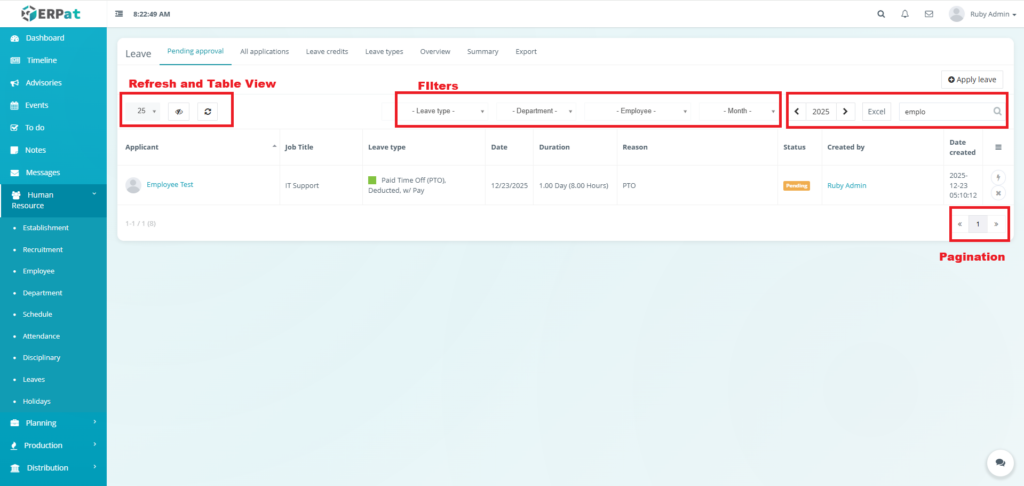The image size is (1024, 486).
Task: Click the search input field containing emplo
Action: point(945,112)
